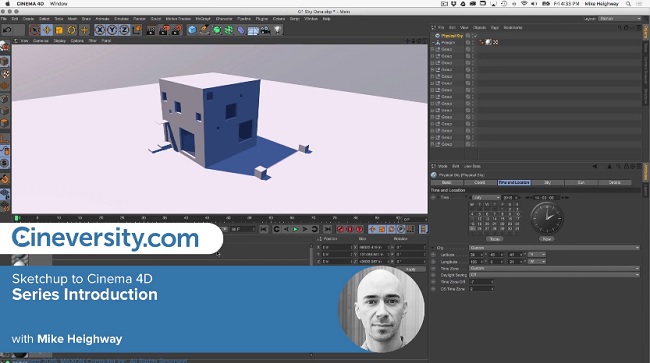Screen dimensions: 650x363
Task: Open the MoGraph menu
Action: (x=203, y=19)
